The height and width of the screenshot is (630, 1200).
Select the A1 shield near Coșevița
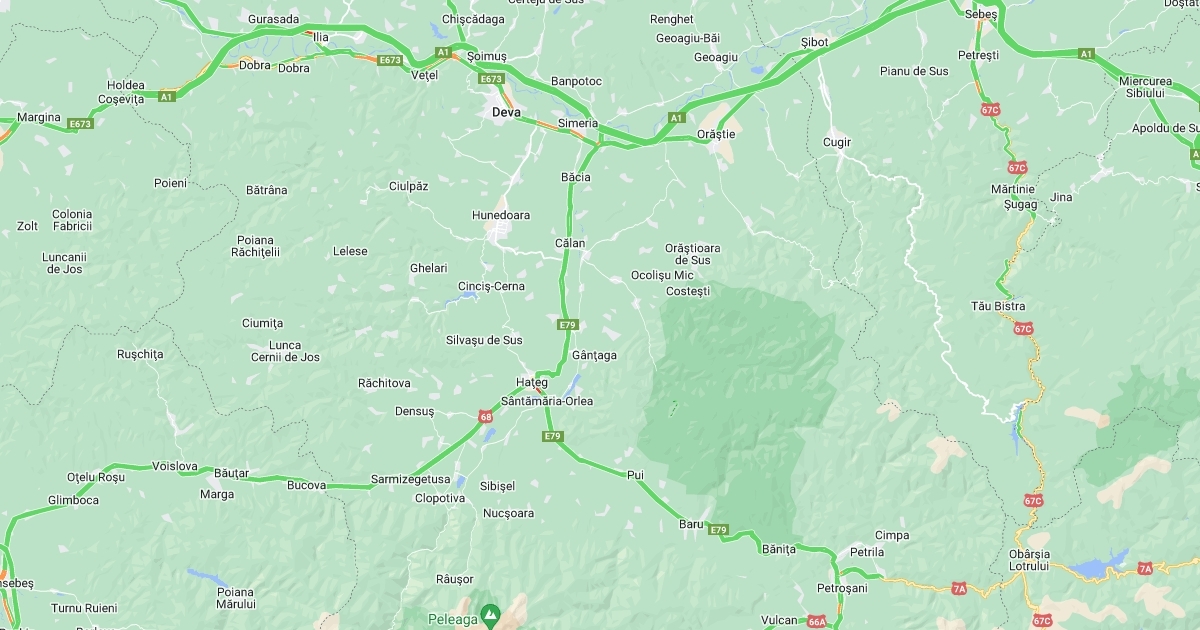[167, 97]
